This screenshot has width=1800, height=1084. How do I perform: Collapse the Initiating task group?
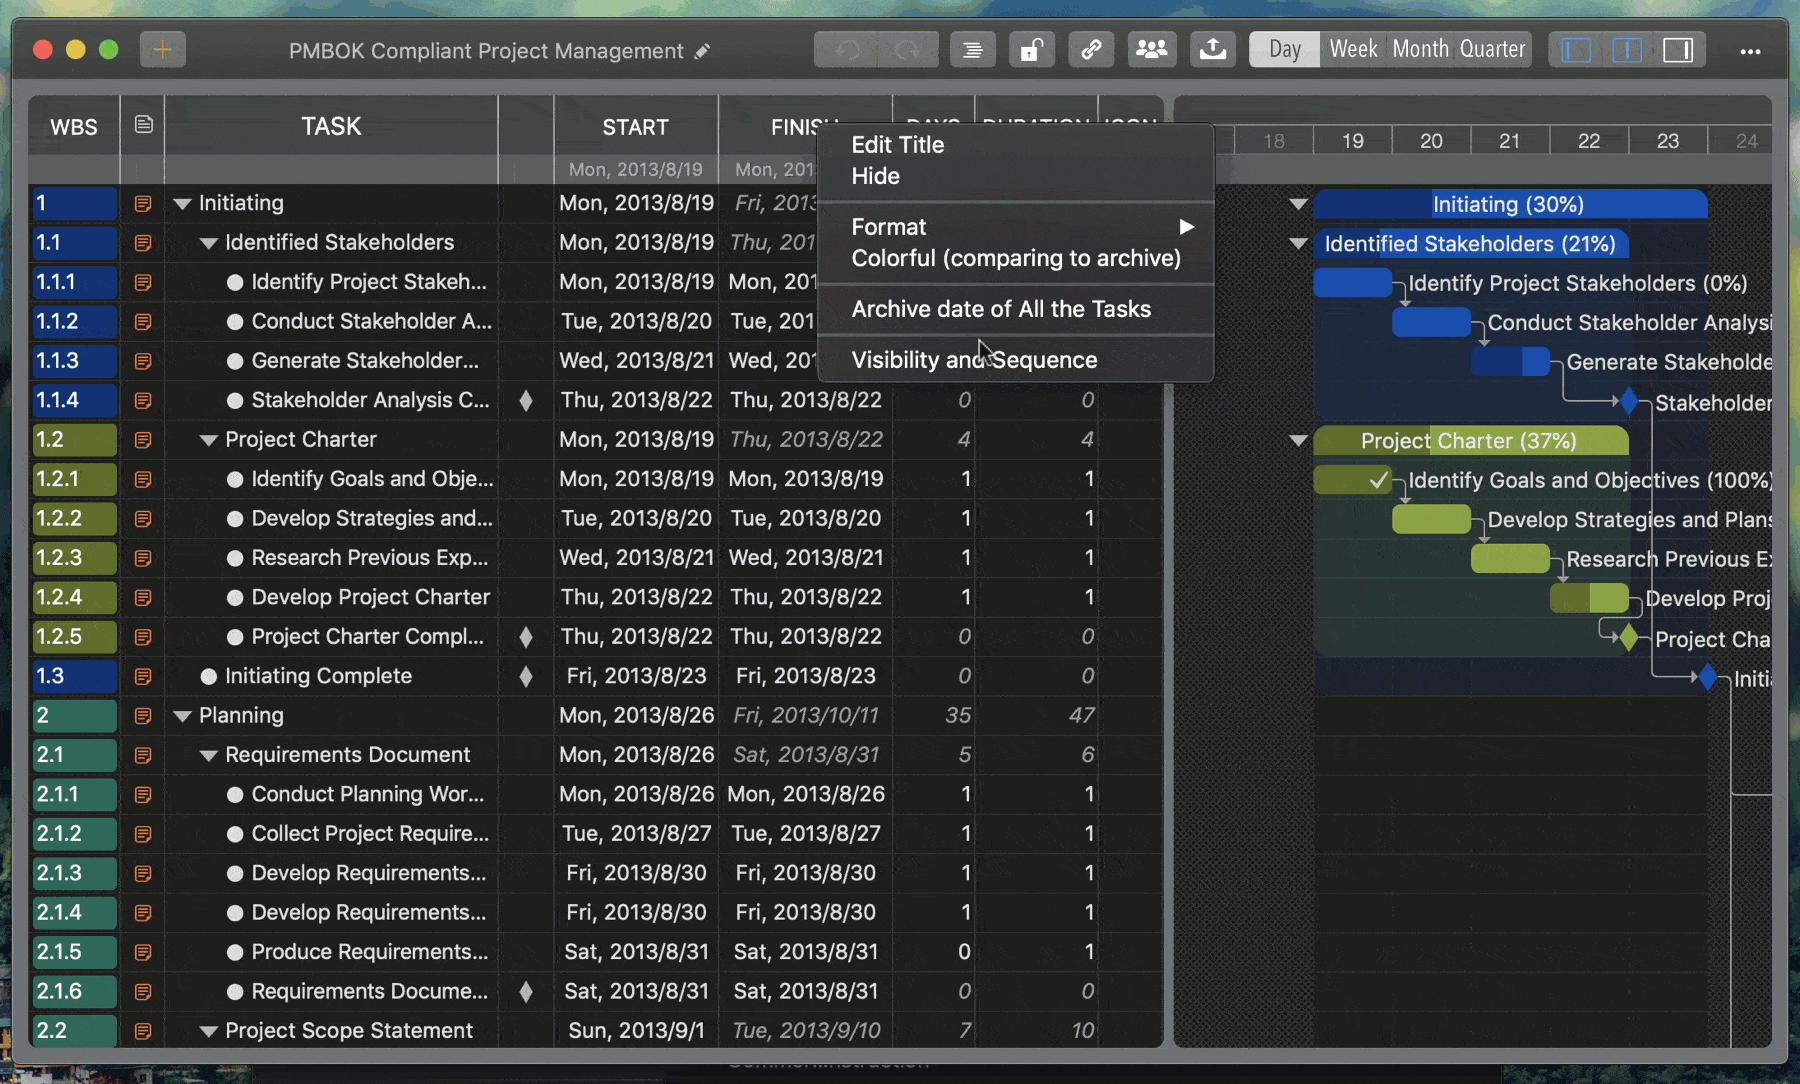182,204
